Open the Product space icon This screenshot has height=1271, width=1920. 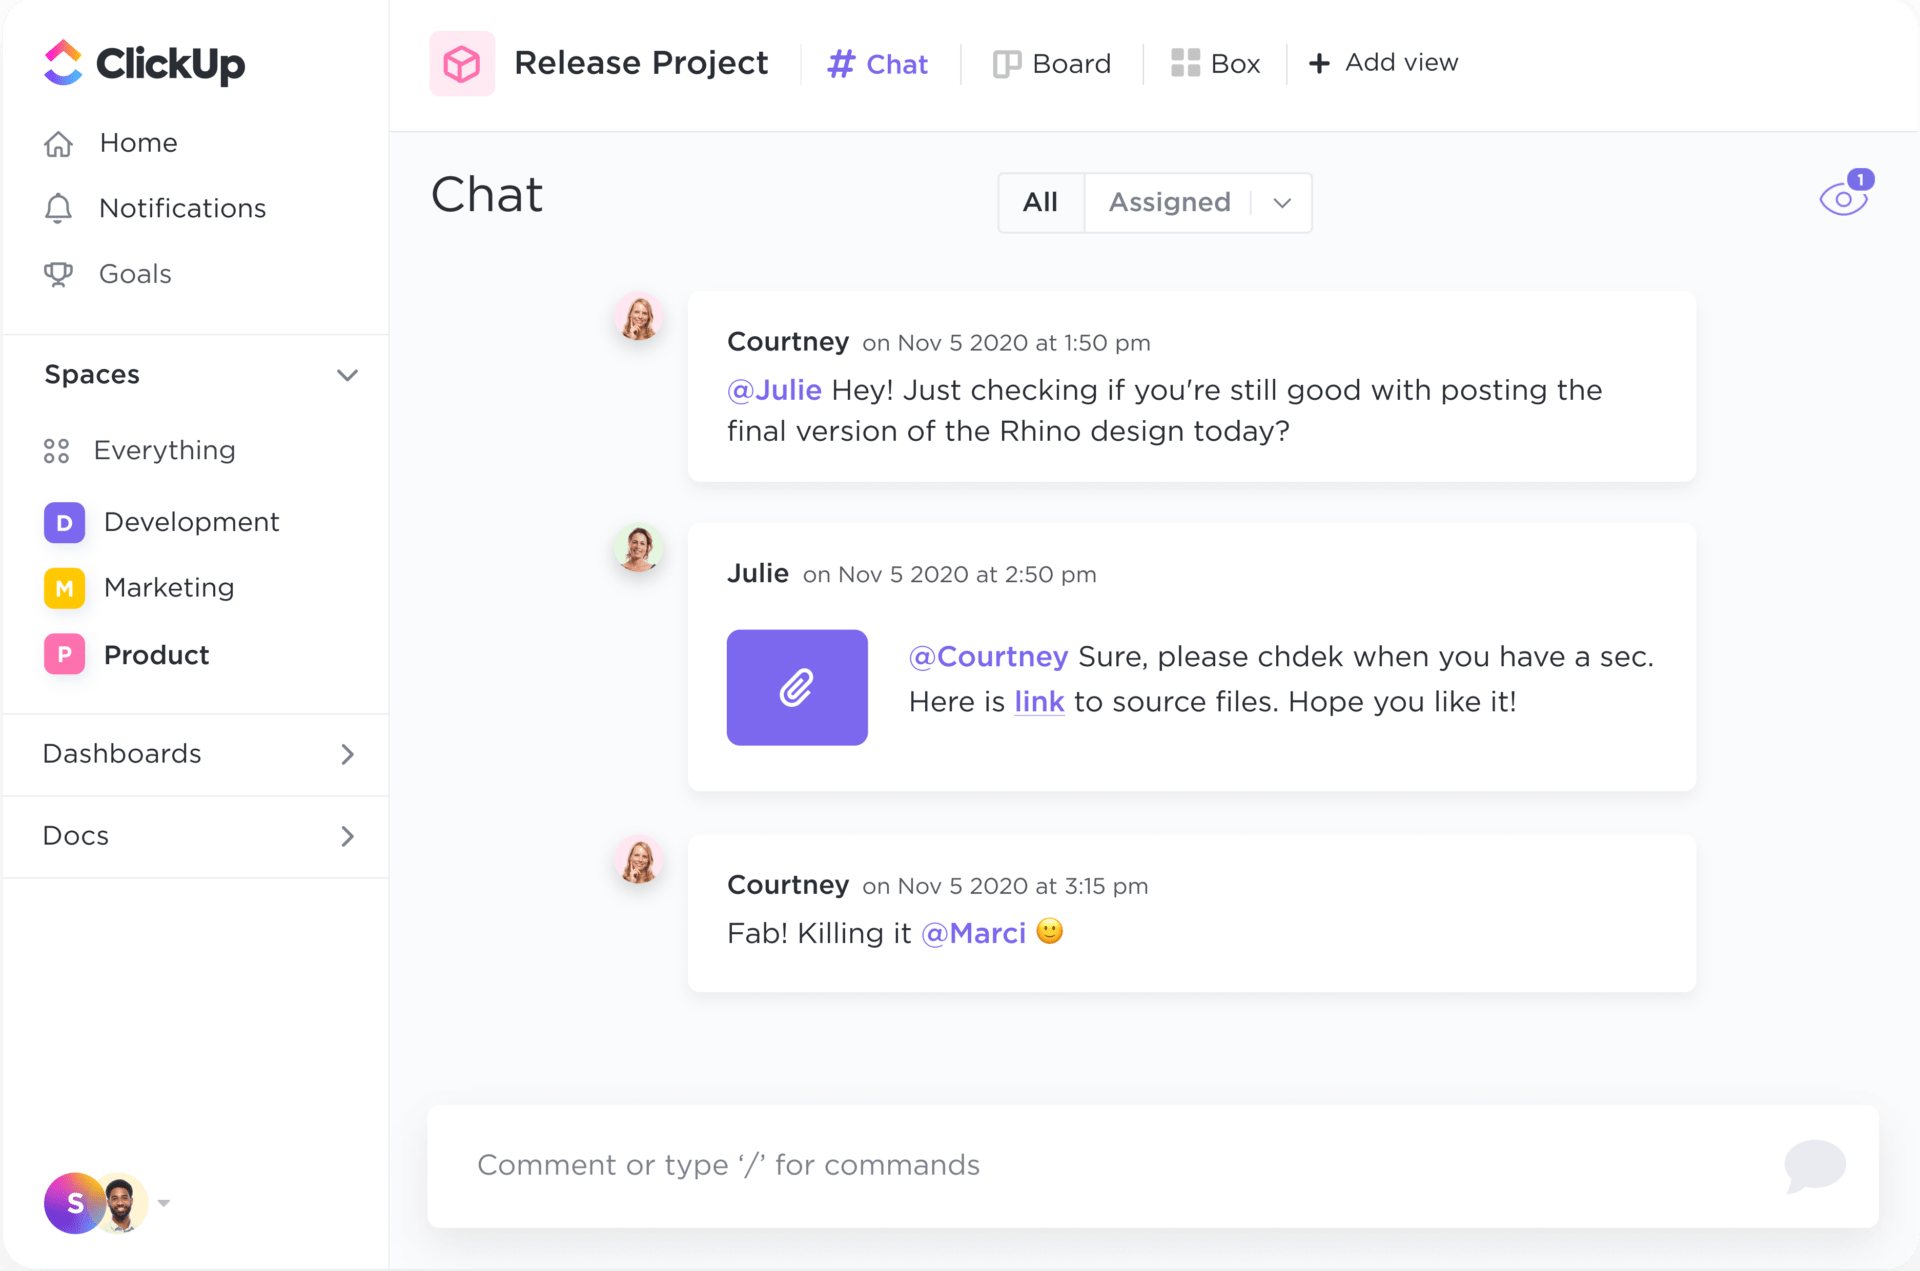64,655
